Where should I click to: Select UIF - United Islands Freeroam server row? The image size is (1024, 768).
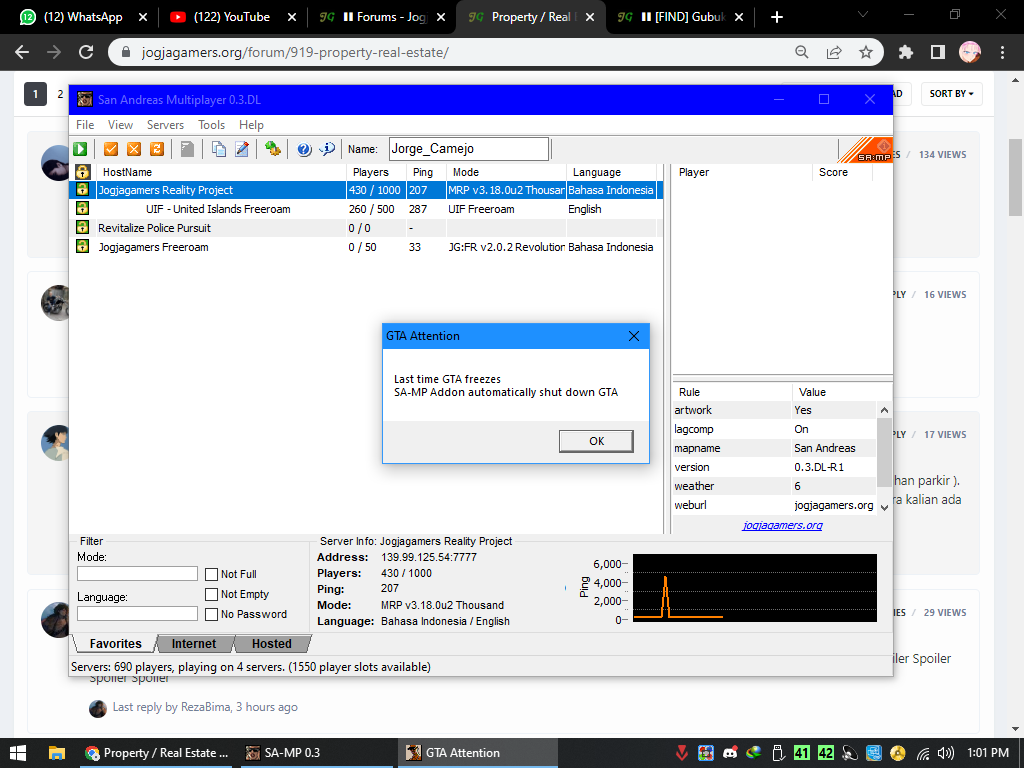tap(366, 209)
